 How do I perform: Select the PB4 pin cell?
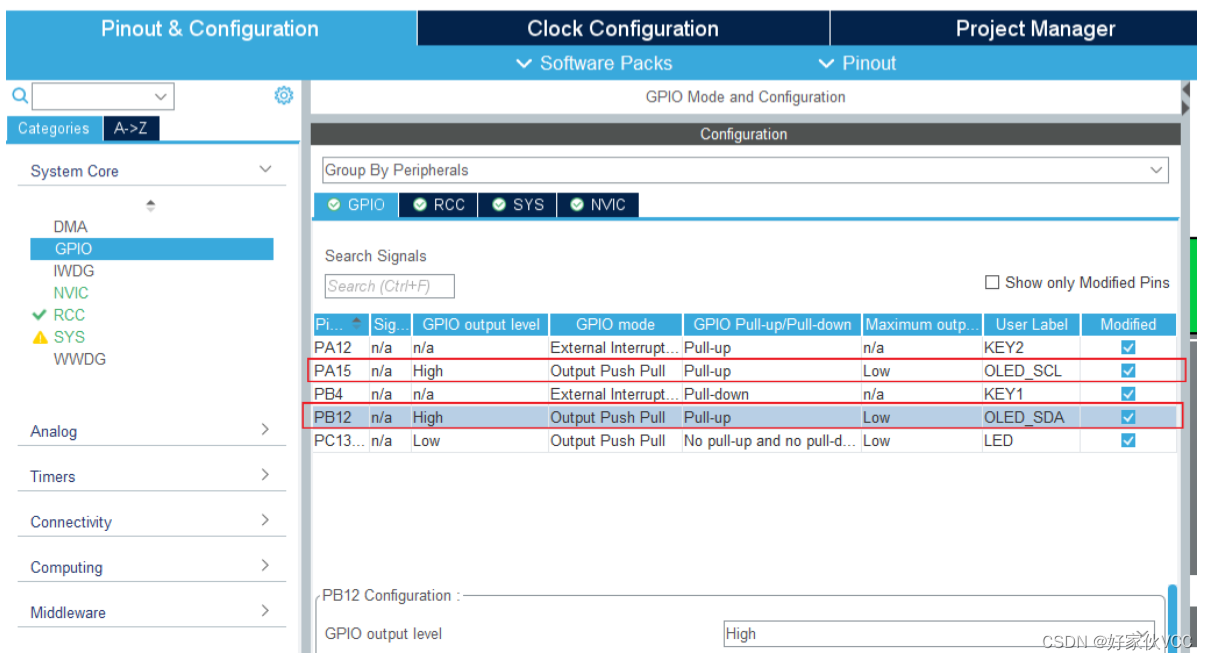tap(340, 394)
